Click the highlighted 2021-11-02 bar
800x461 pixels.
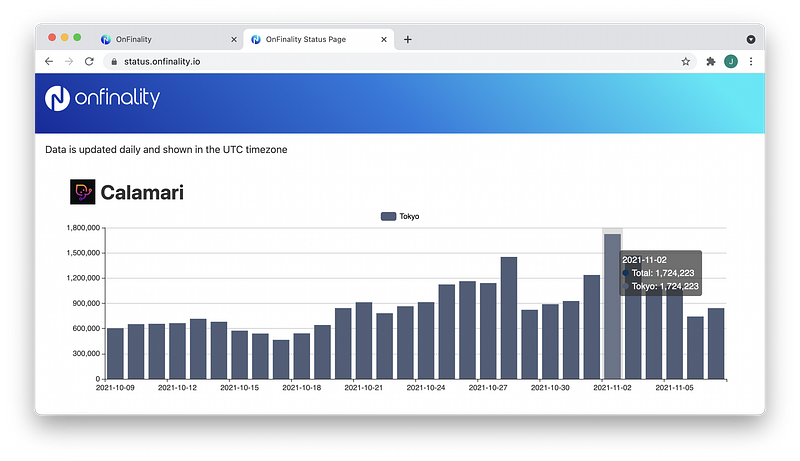pos(612,306)
